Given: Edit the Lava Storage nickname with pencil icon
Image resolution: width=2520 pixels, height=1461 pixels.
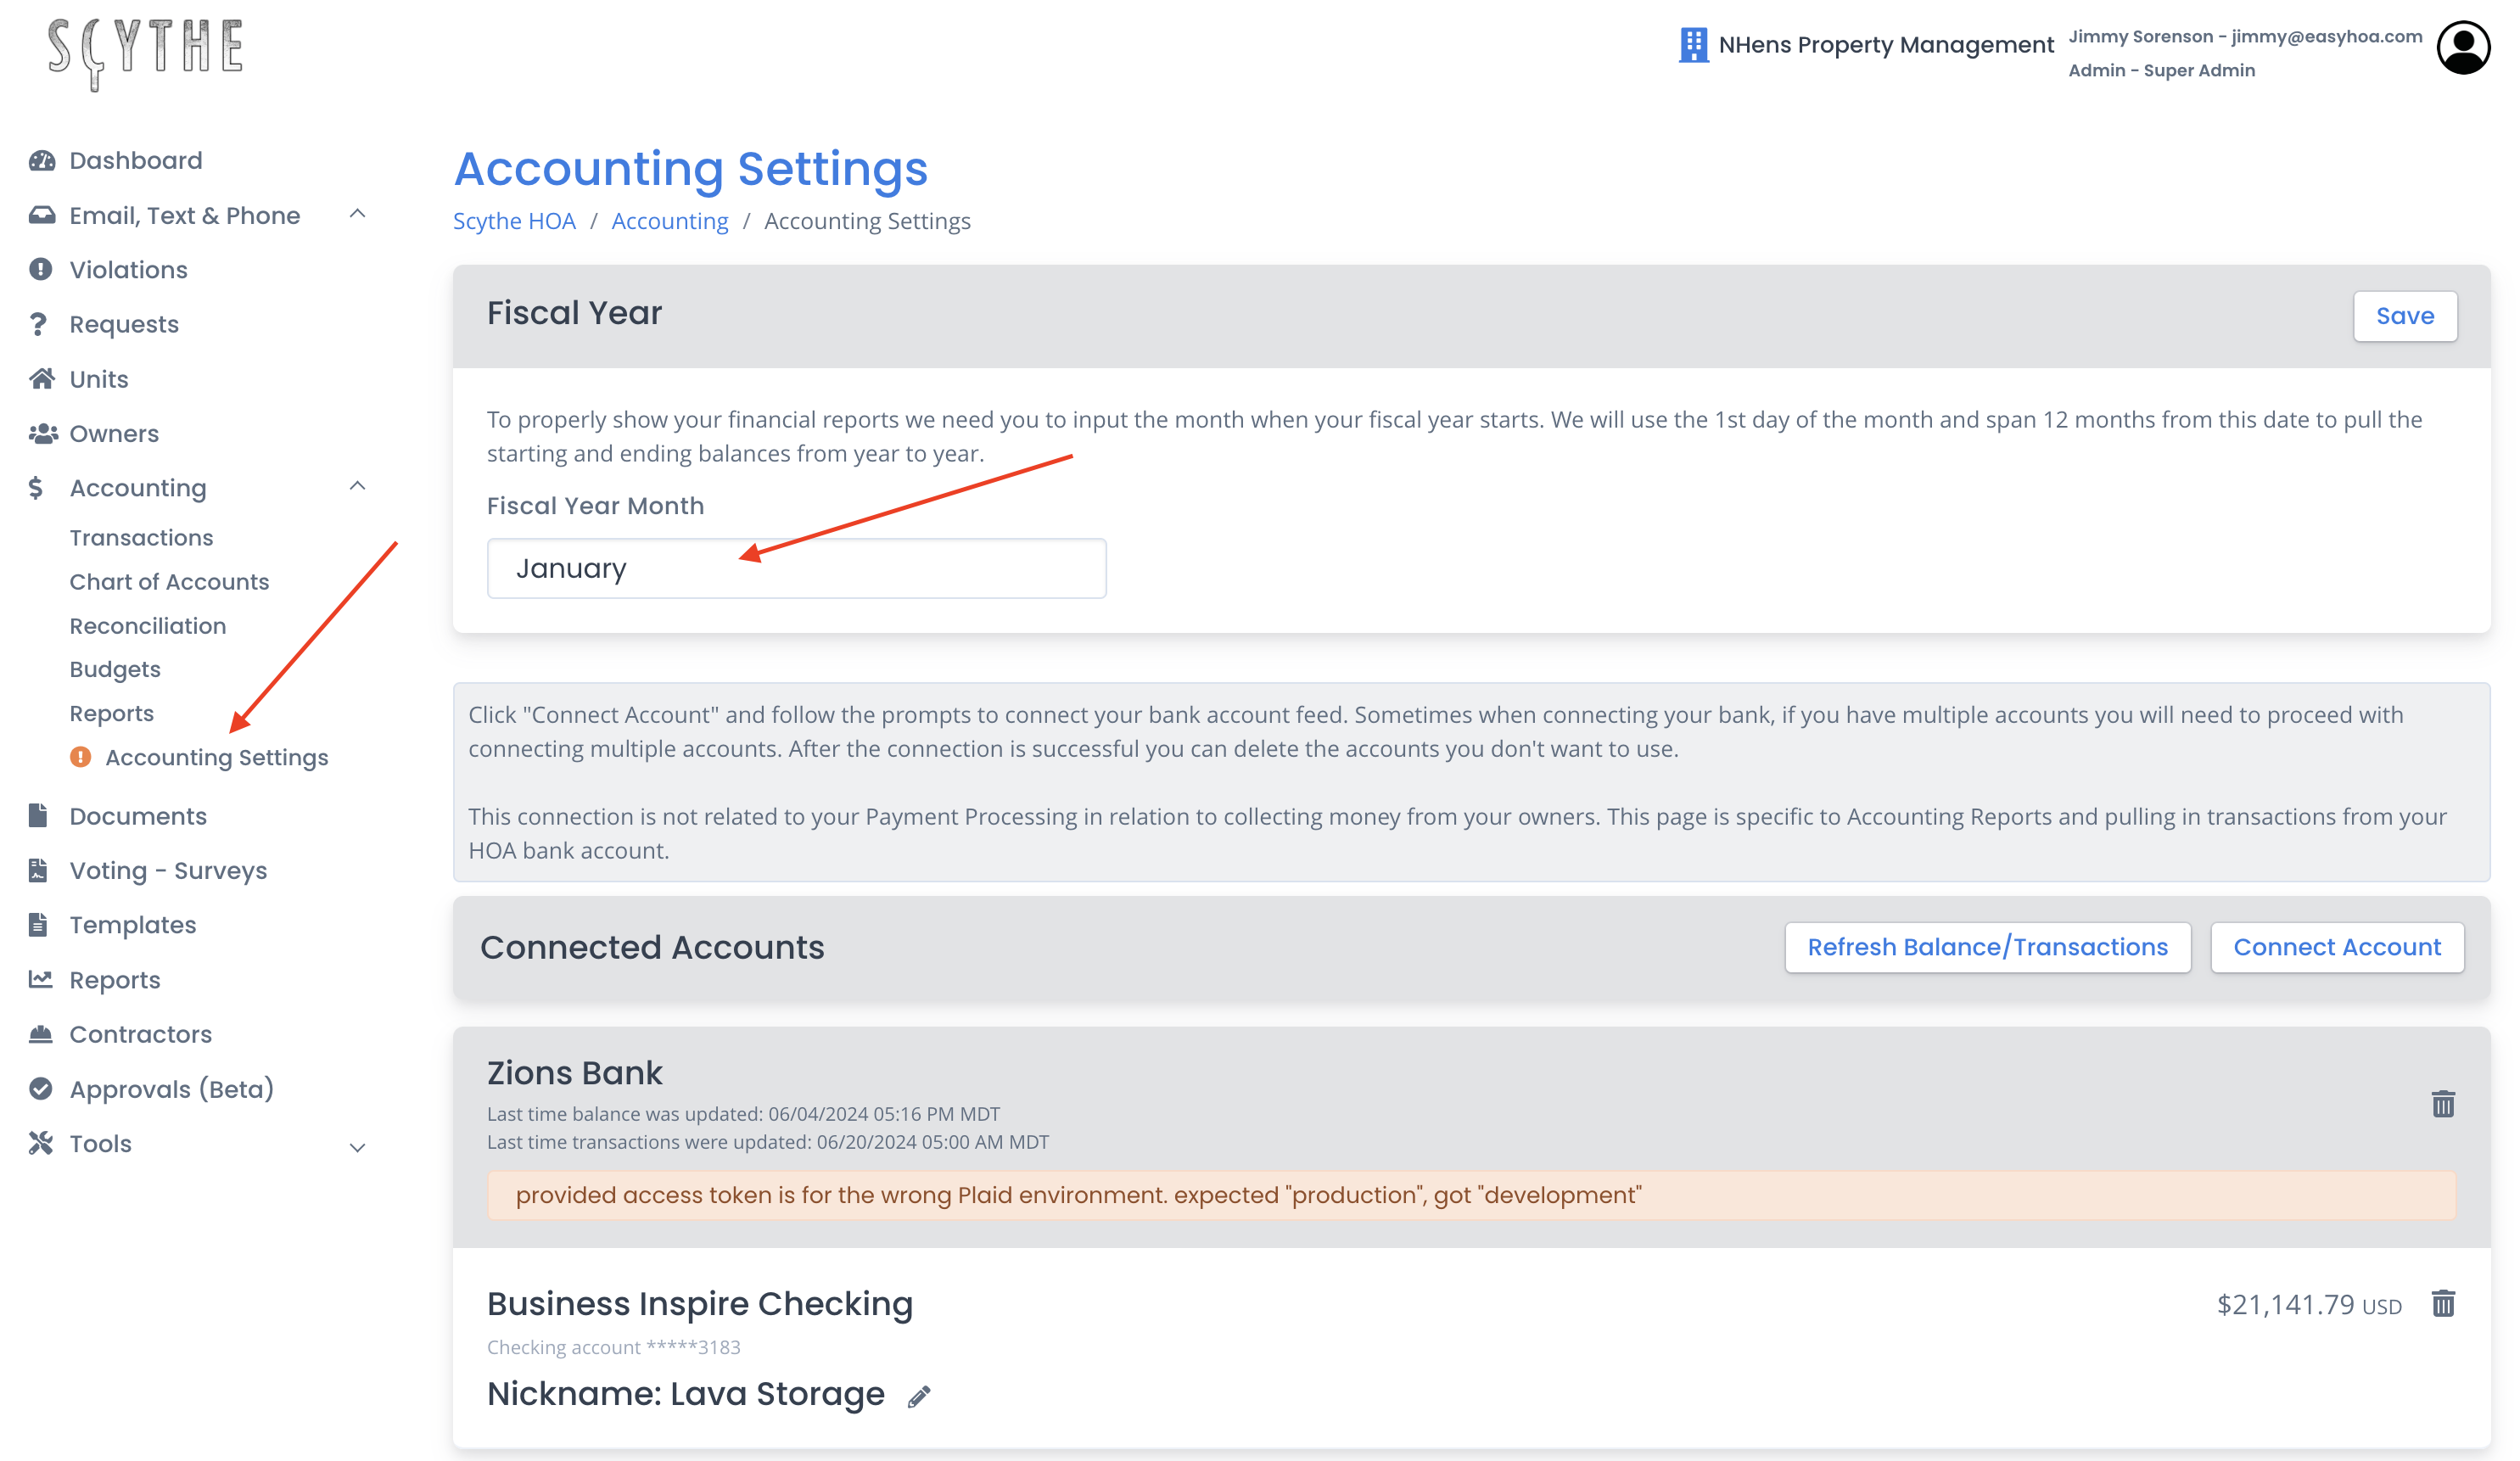Looking at the screenshot, I should 919,1396.
